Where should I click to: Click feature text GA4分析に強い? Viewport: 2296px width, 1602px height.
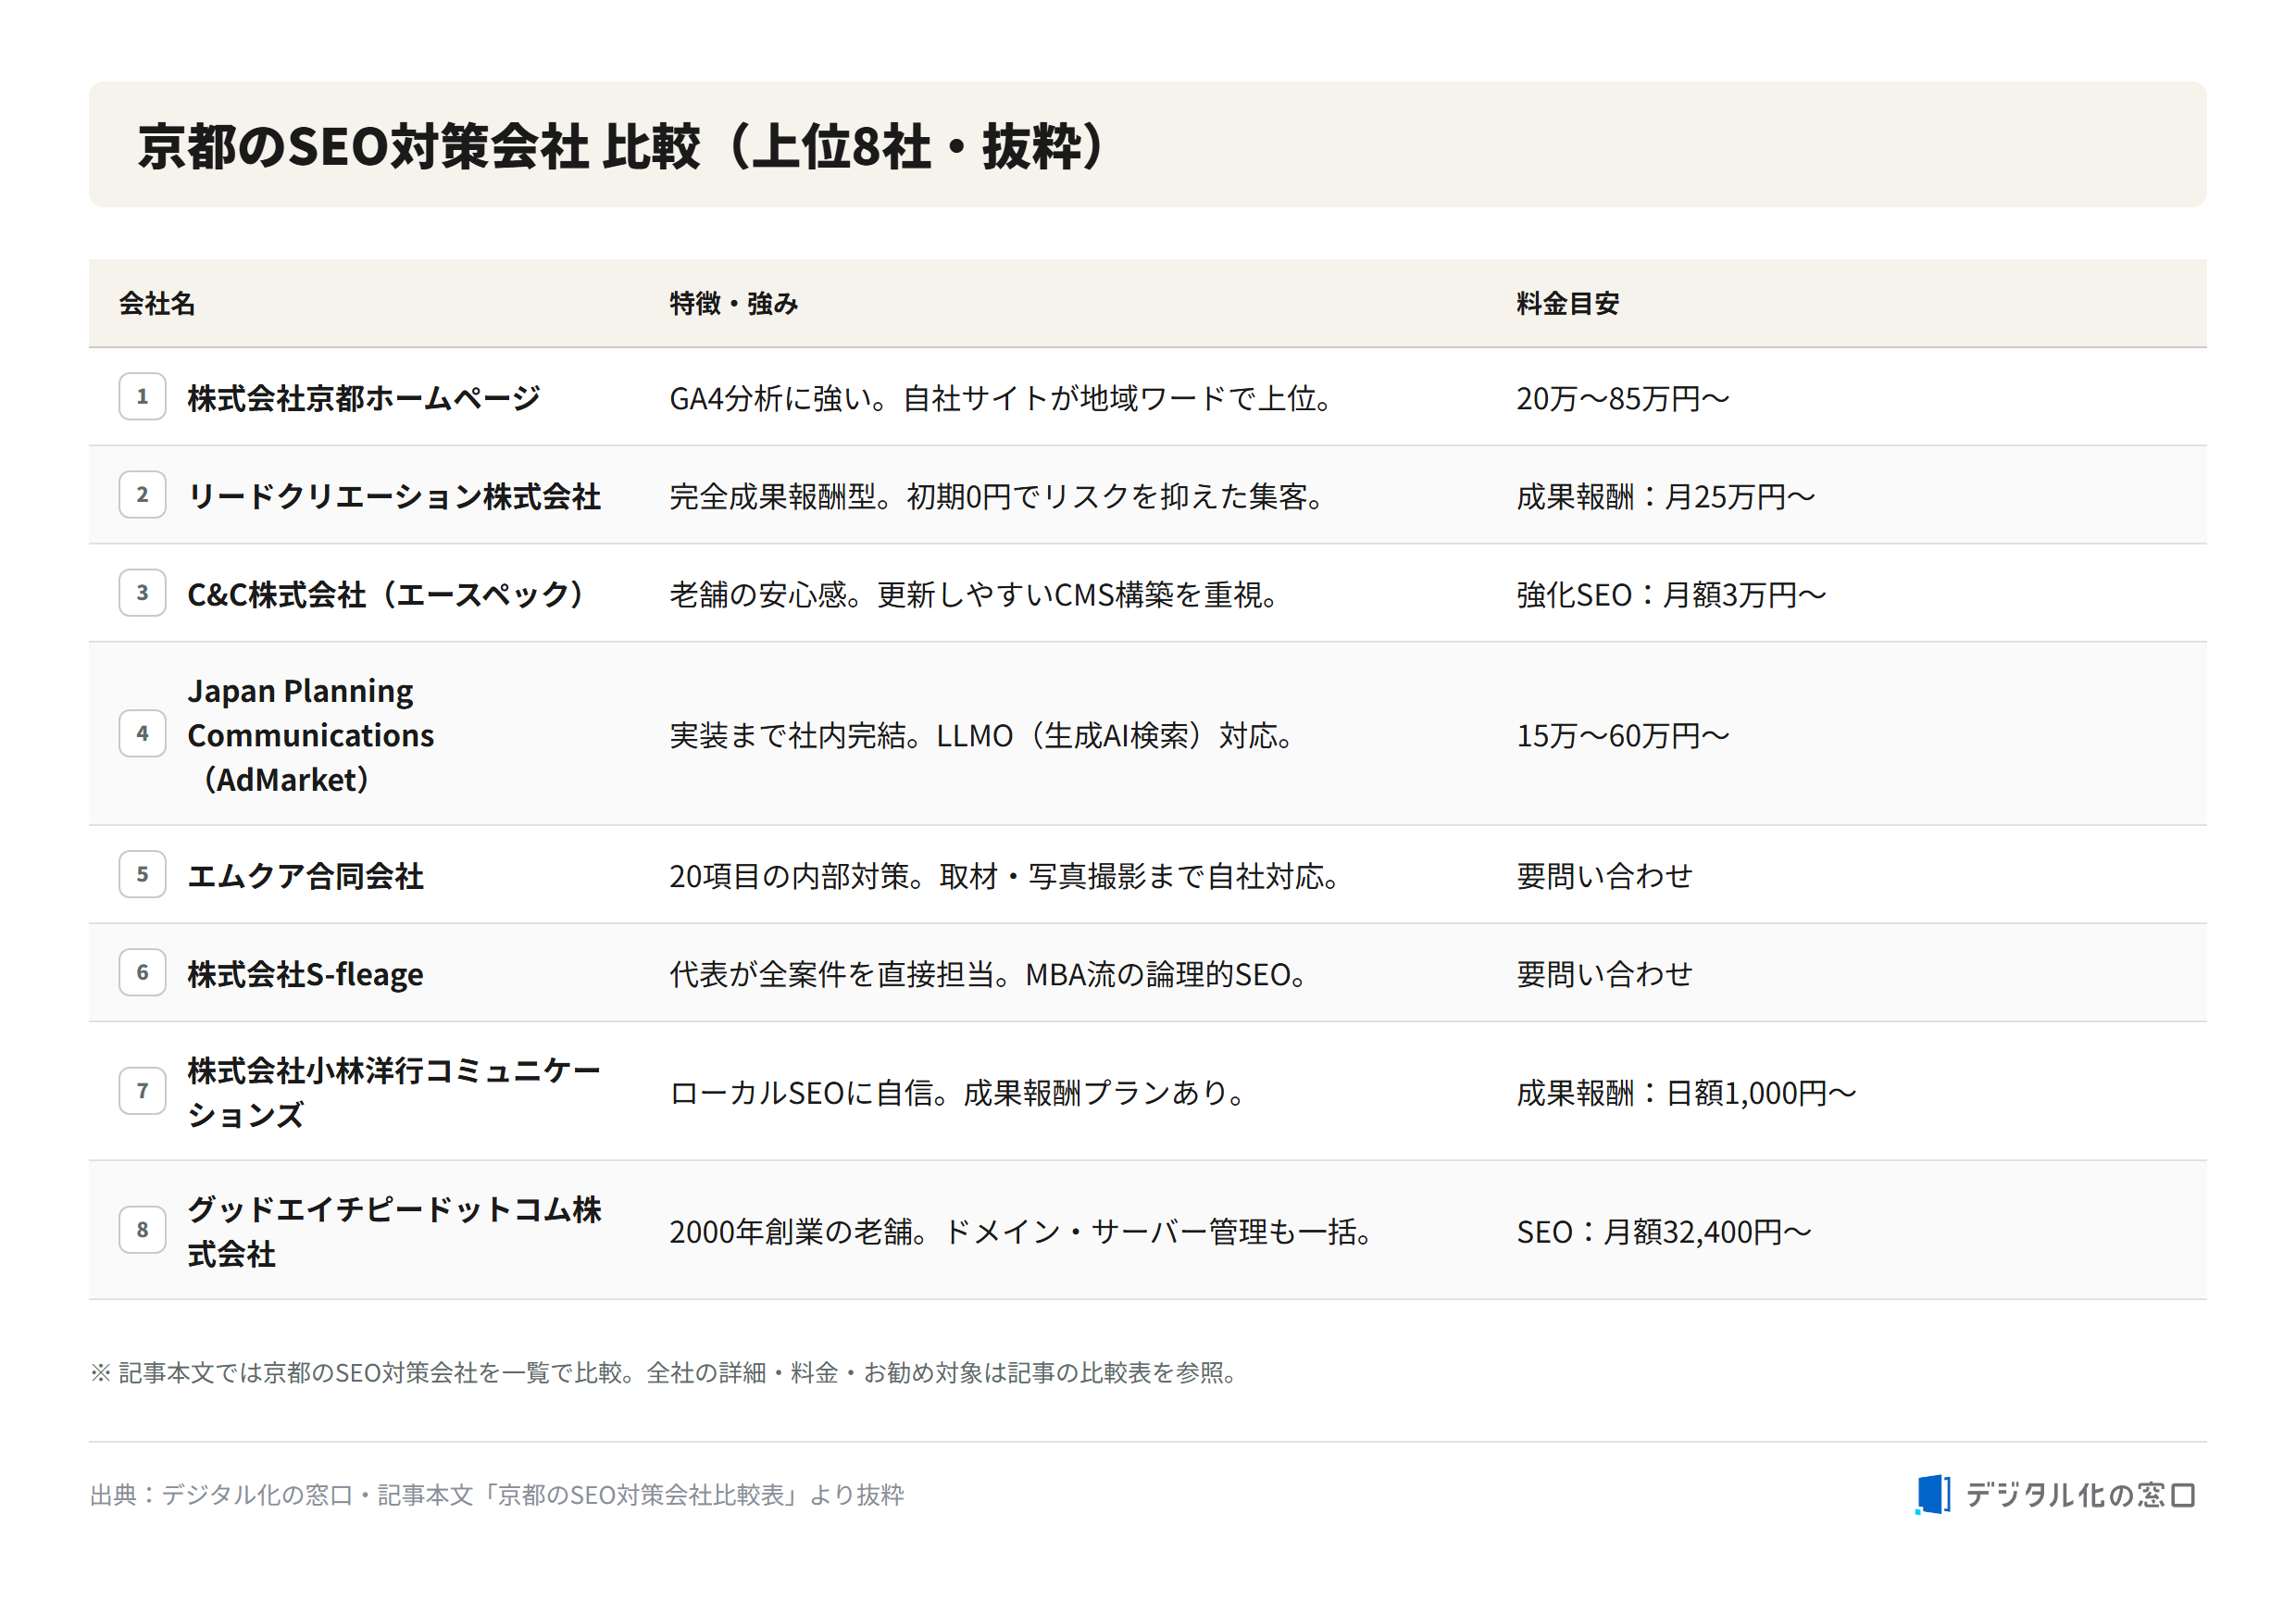point(1001,398)
